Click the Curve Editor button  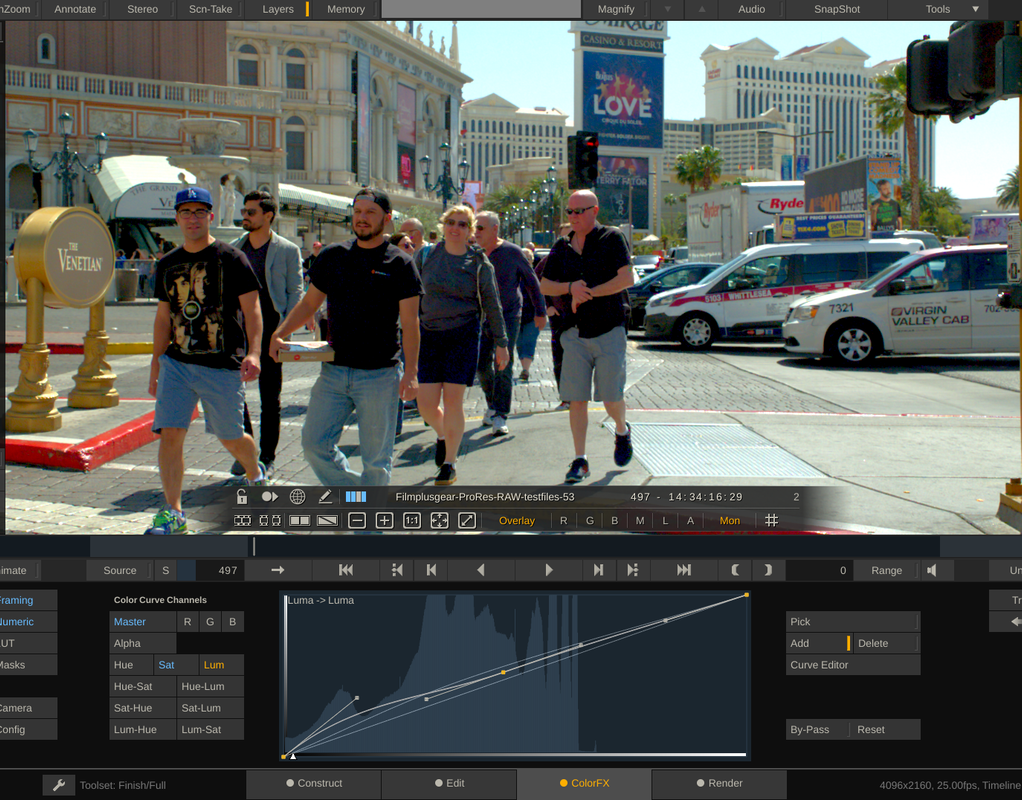tap(853, 665)
